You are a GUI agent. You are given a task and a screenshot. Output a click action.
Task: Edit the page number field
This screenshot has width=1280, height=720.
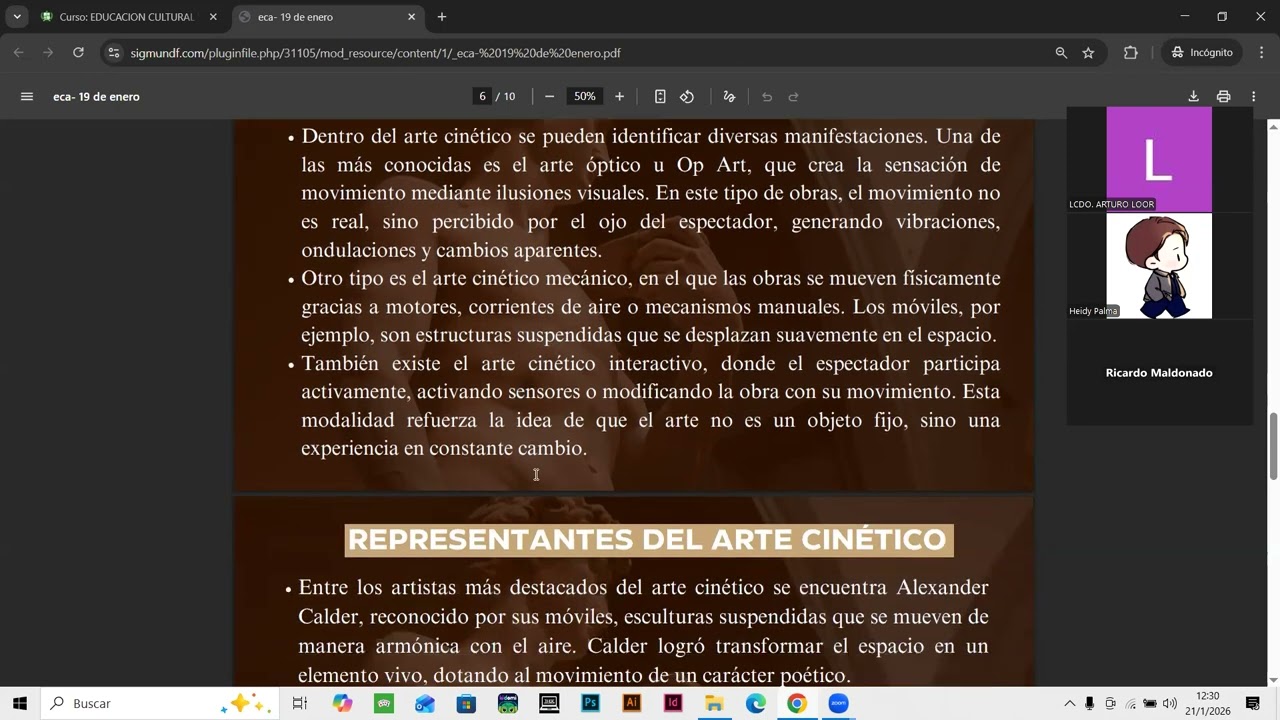tap(482, 97)
